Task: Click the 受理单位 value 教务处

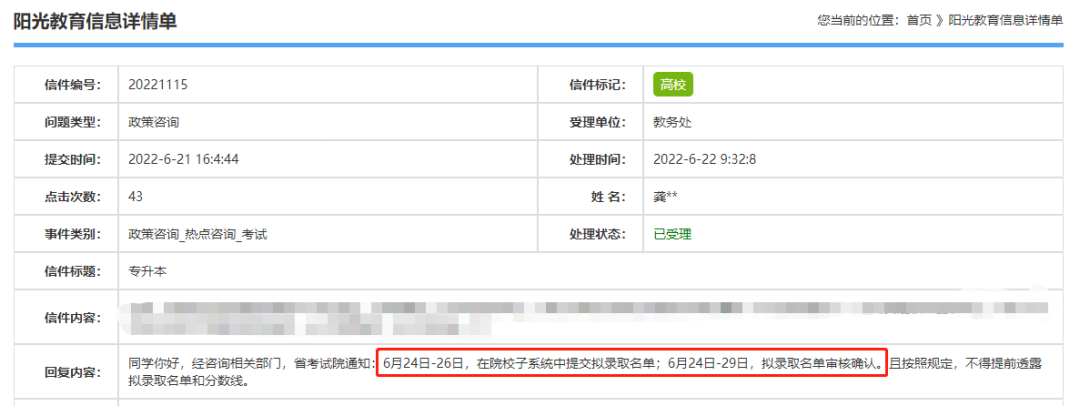Action: [x=672, y=122]
